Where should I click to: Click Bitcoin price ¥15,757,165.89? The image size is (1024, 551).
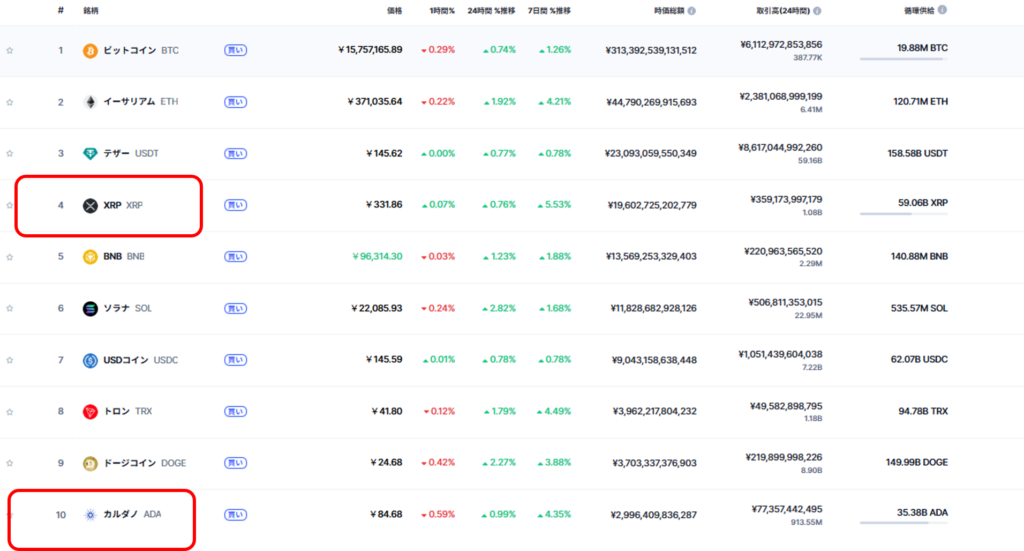click(370, 50)
